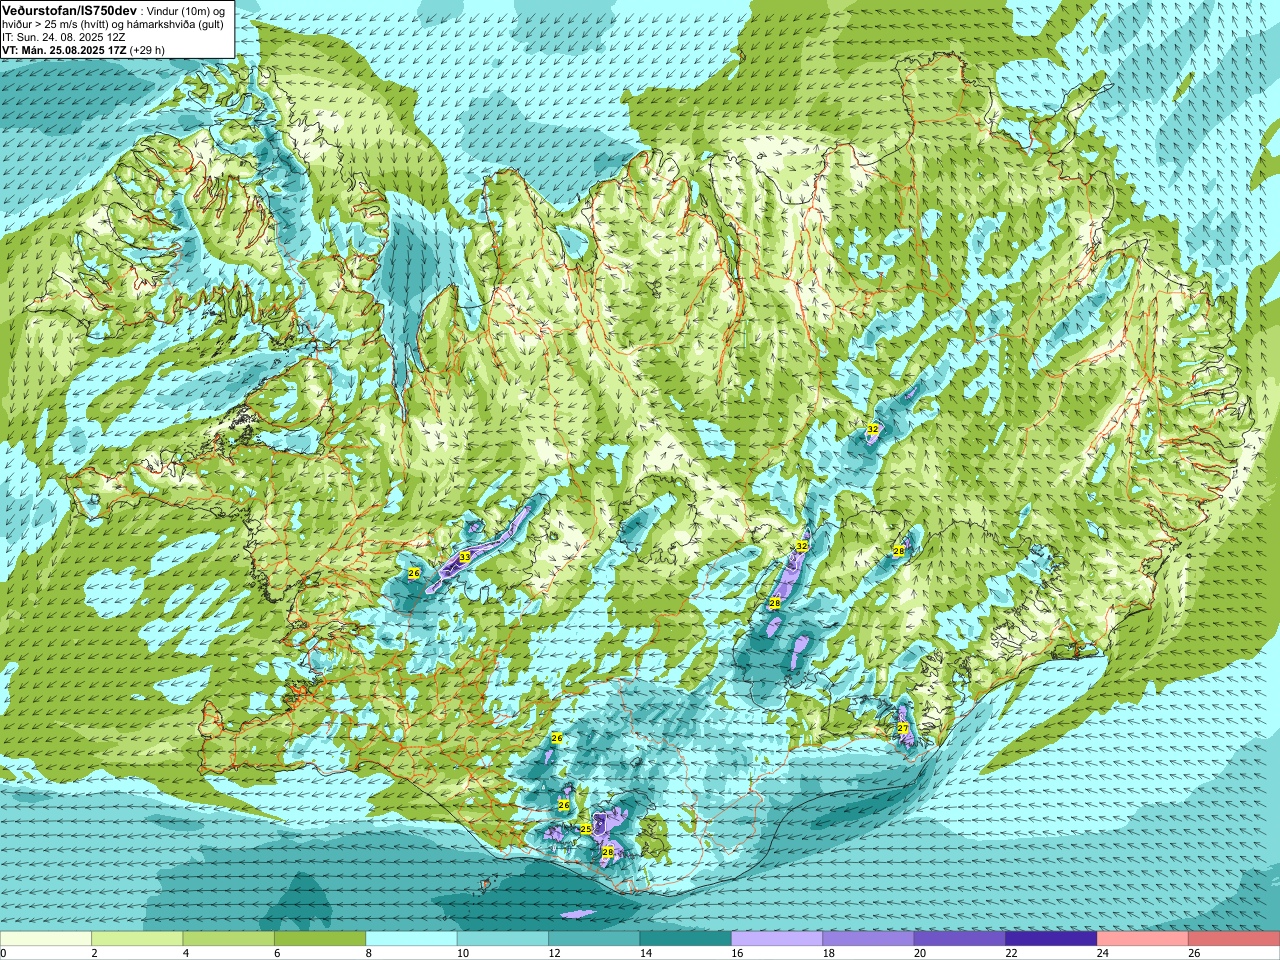This screenshot has height=960, width=1280.
Task: Click the 12–14 m/s teal legend swatch
Action: coord(595,939)
